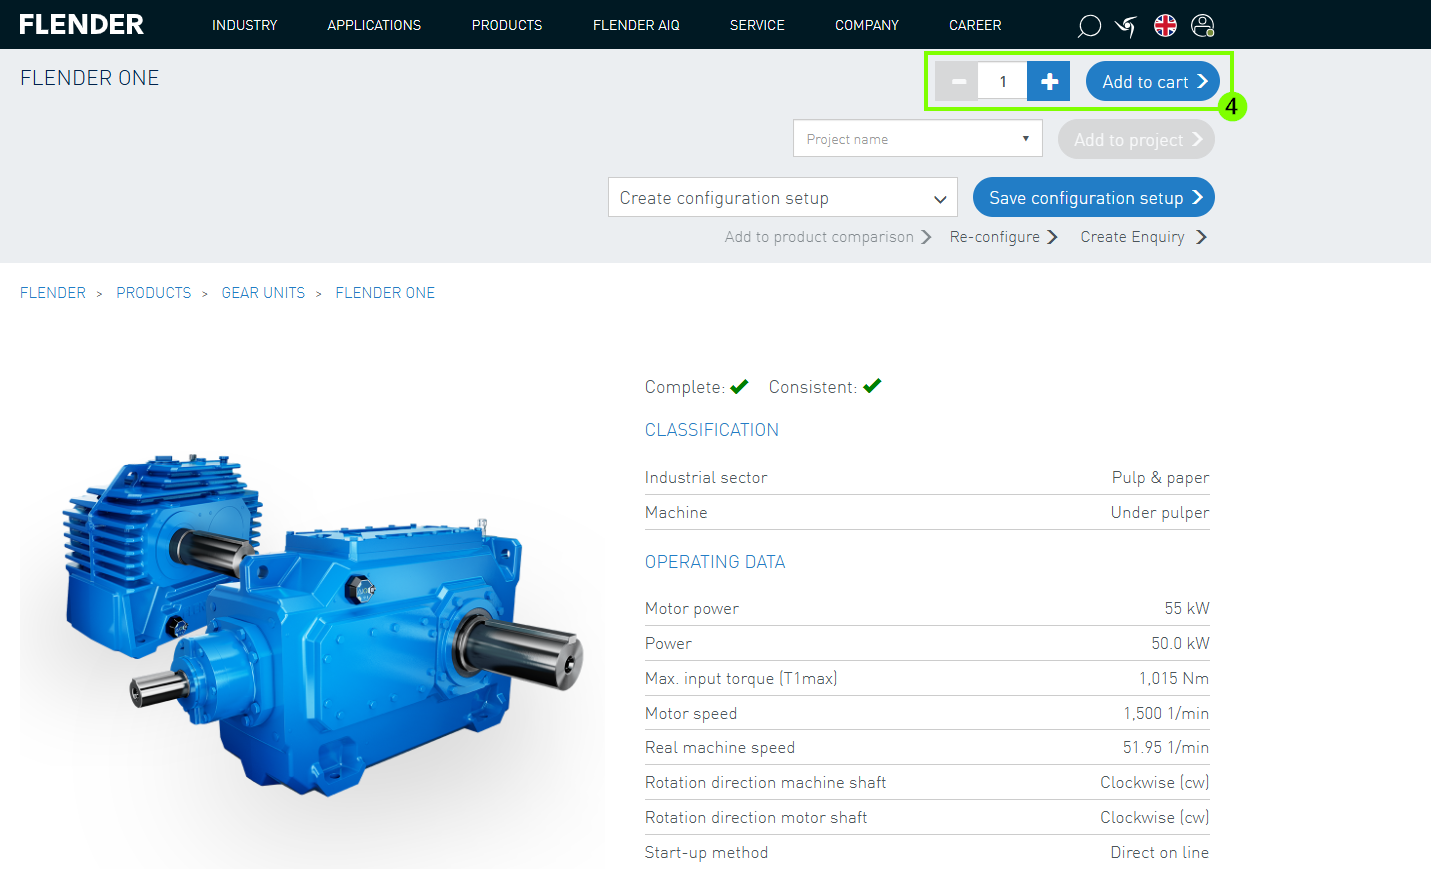The width and height of the screenshot is (1431, 869).
Task: Click Save configuration setup button
Action: (1093, 198)
